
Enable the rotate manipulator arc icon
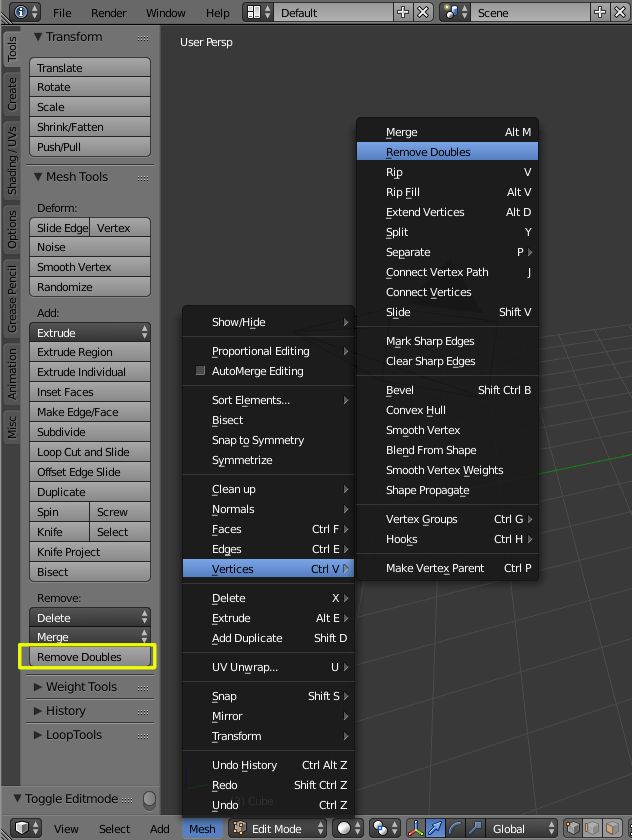[x=455, y=828]
